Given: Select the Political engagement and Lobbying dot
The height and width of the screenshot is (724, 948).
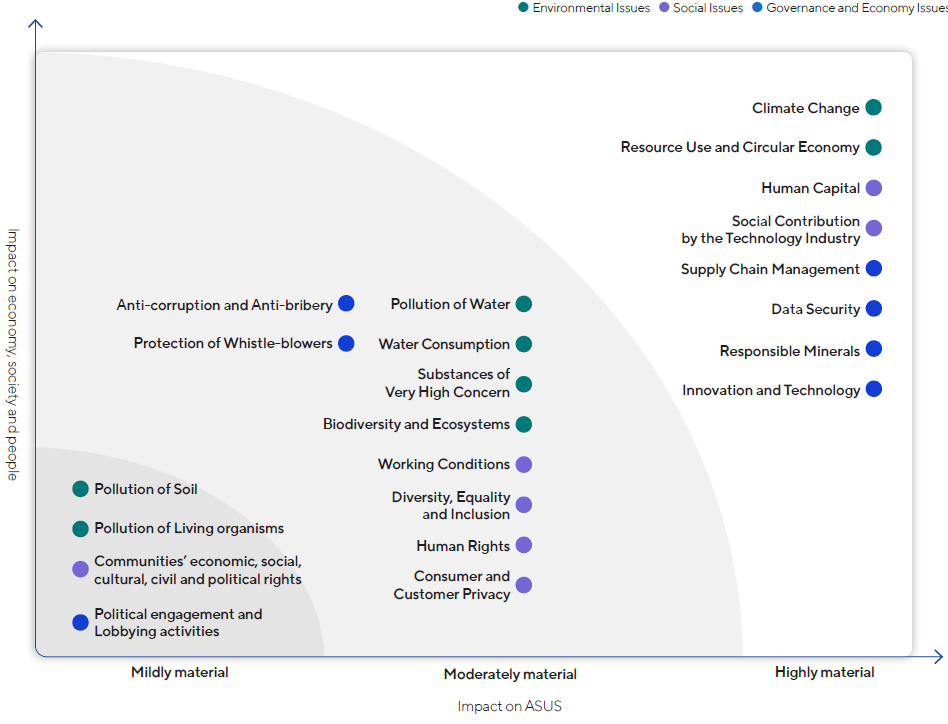Looking at the screenshot, I should pos(81,622).
